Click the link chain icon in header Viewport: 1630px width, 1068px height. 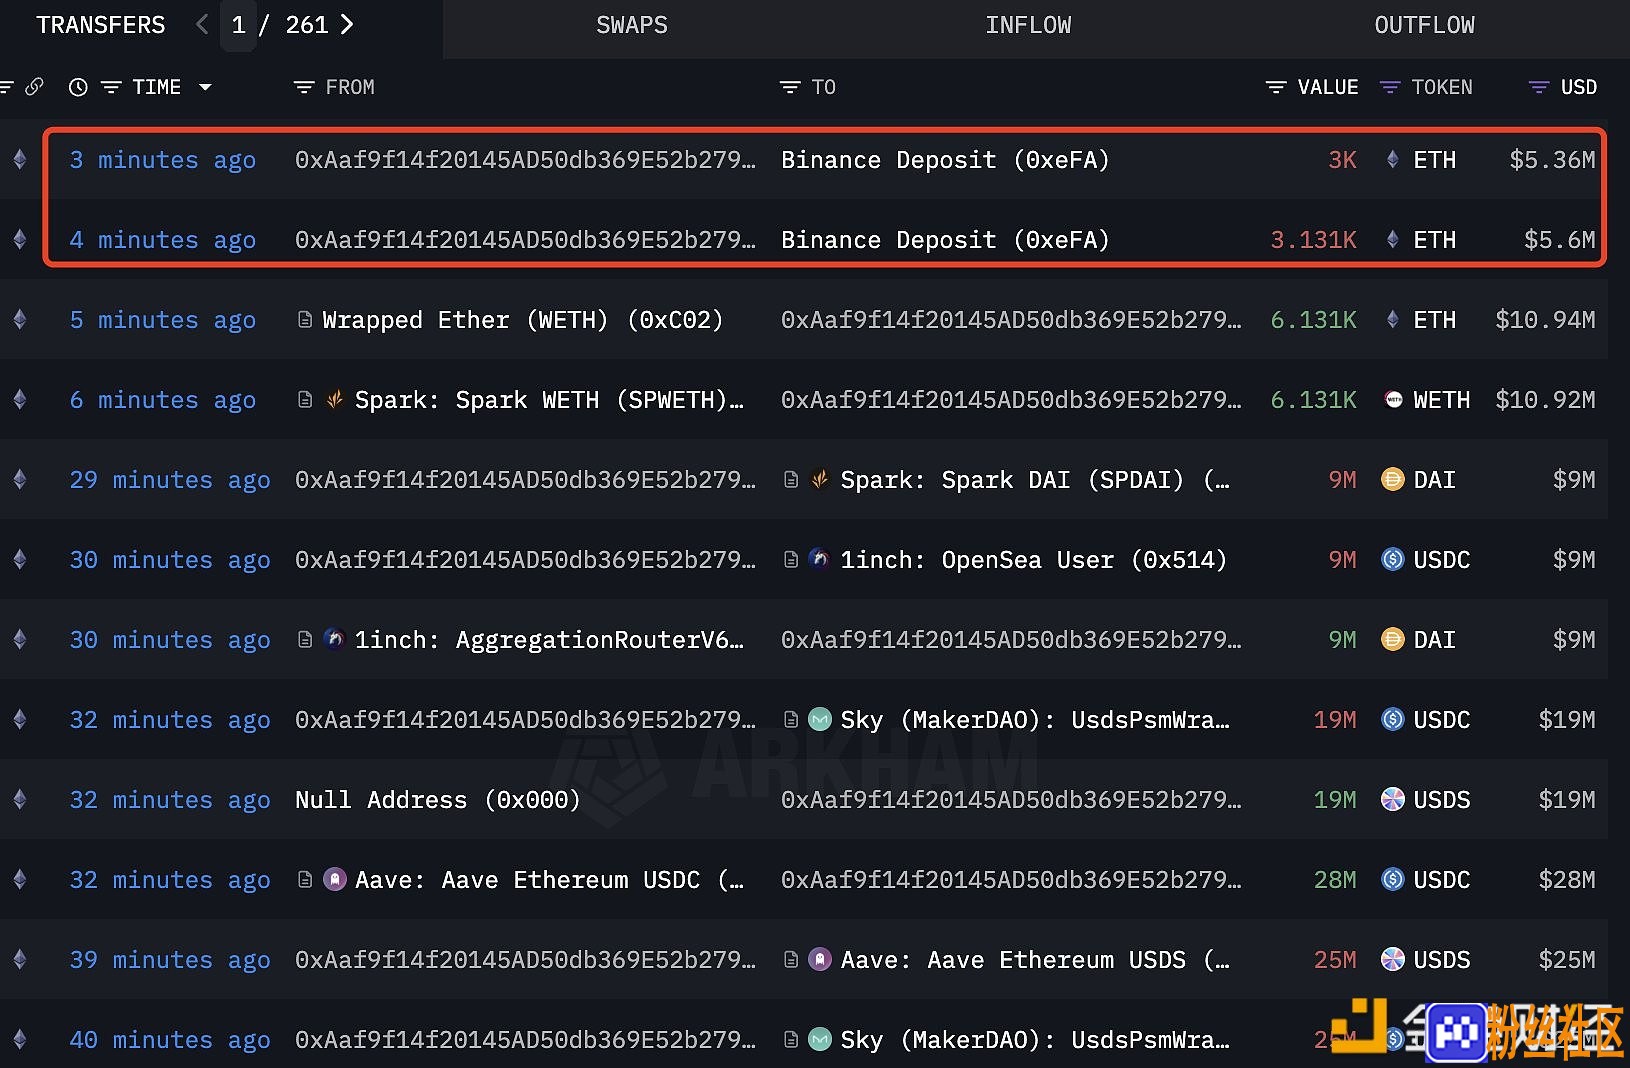[34, 87]
